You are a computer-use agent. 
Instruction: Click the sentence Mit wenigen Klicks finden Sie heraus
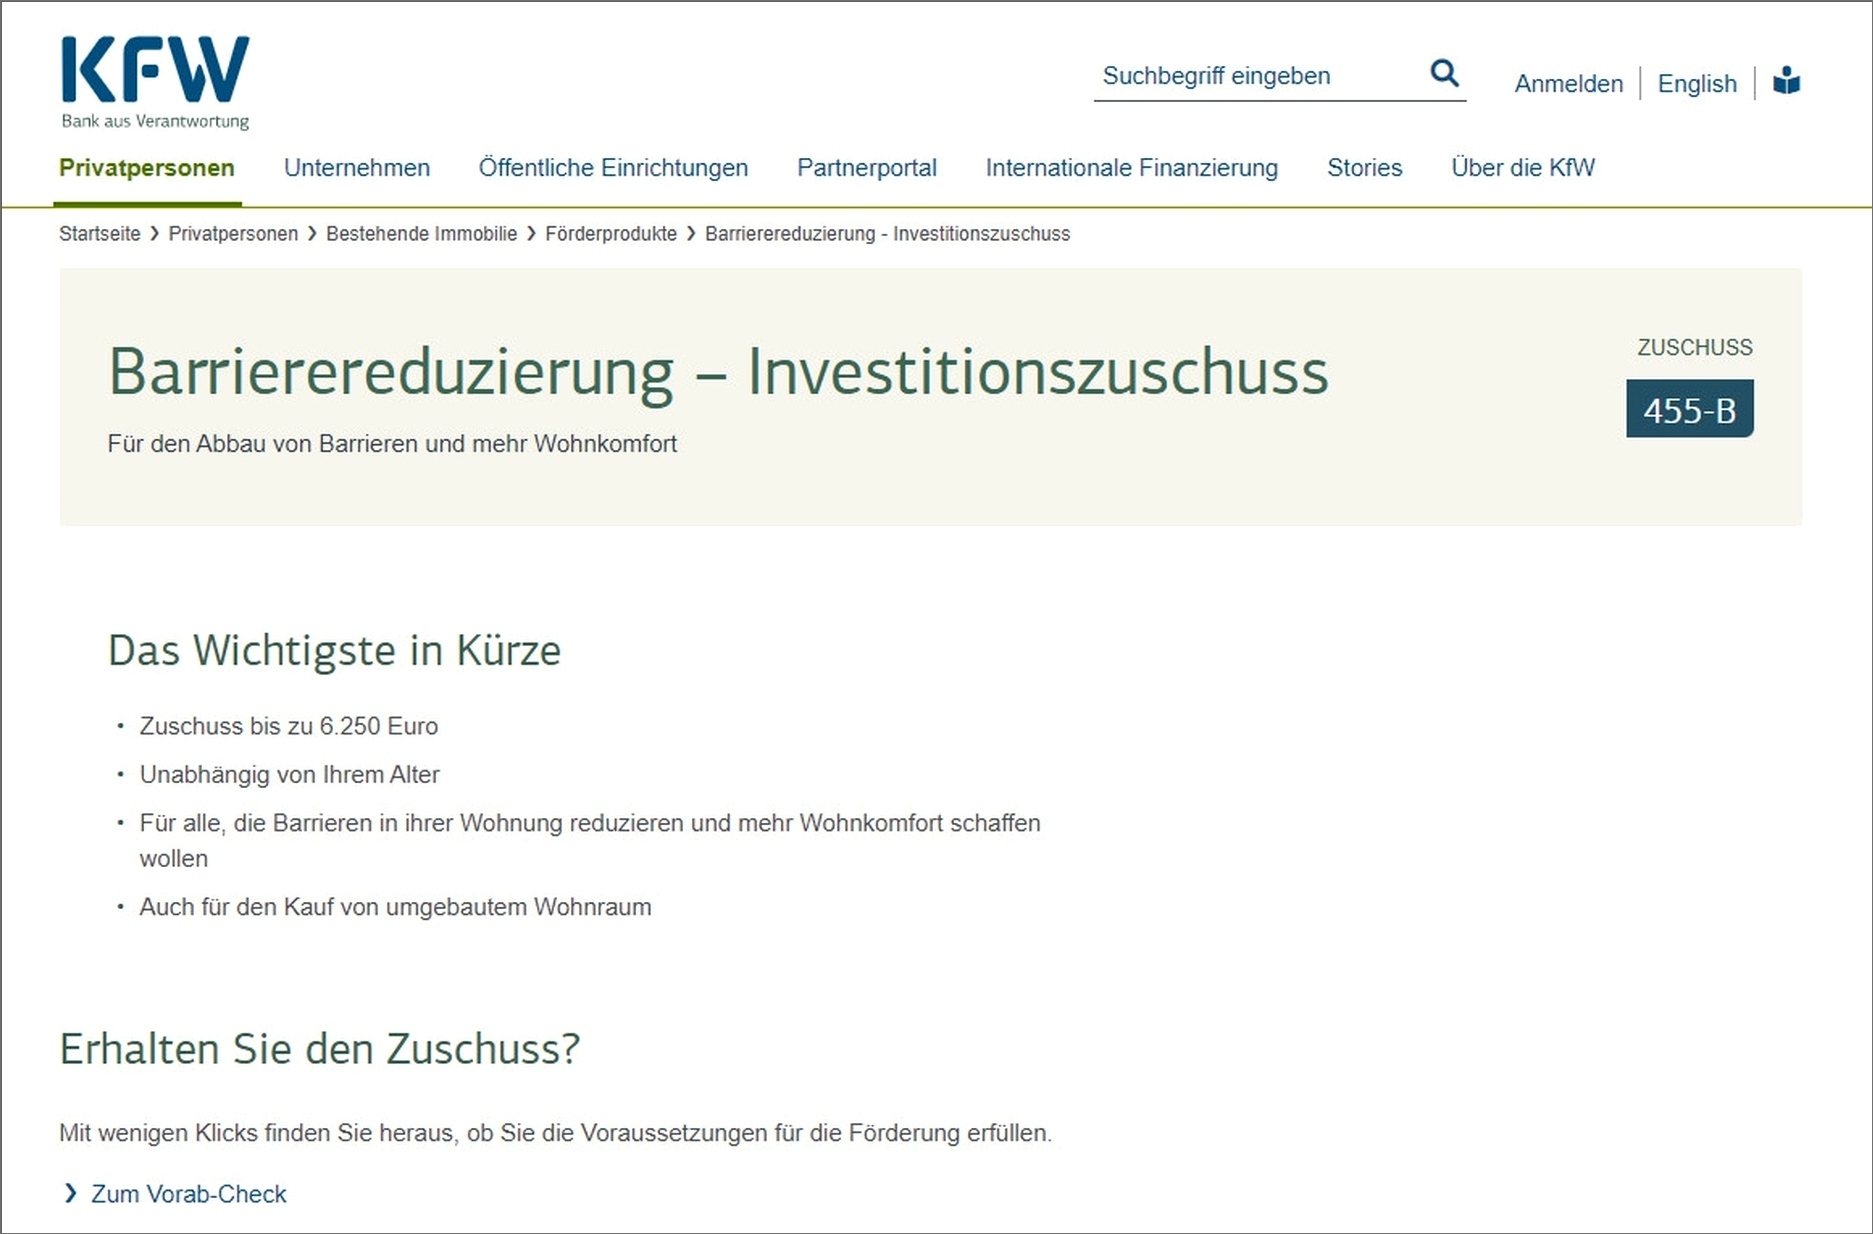pyautogui.click(x=555, y=1133)
